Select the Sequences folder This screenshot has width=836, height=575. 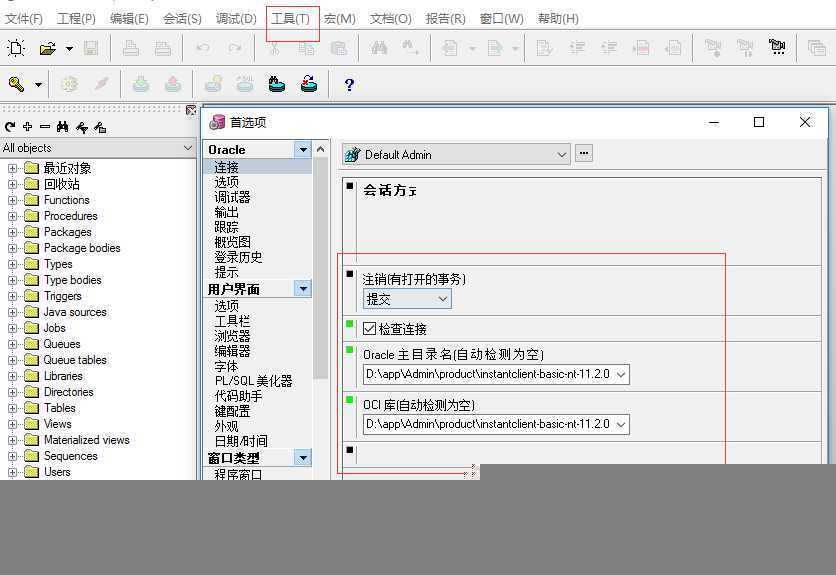(70, 456)
